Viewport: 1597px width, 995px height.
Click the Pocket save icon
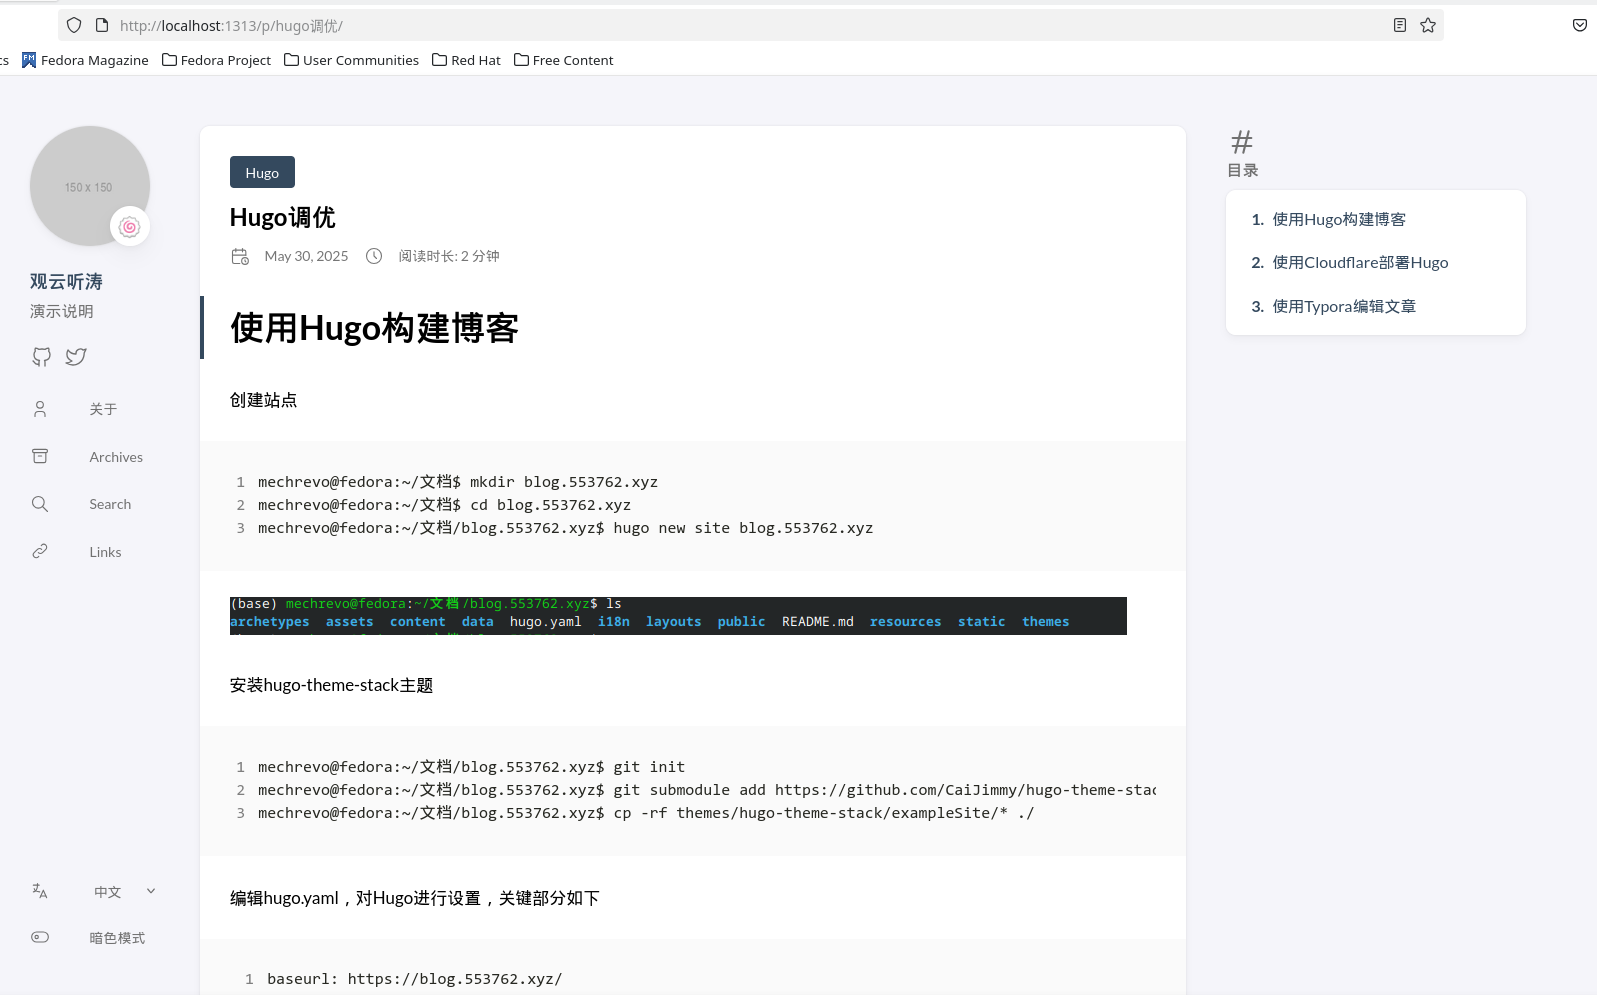(x=1579, y=25)
